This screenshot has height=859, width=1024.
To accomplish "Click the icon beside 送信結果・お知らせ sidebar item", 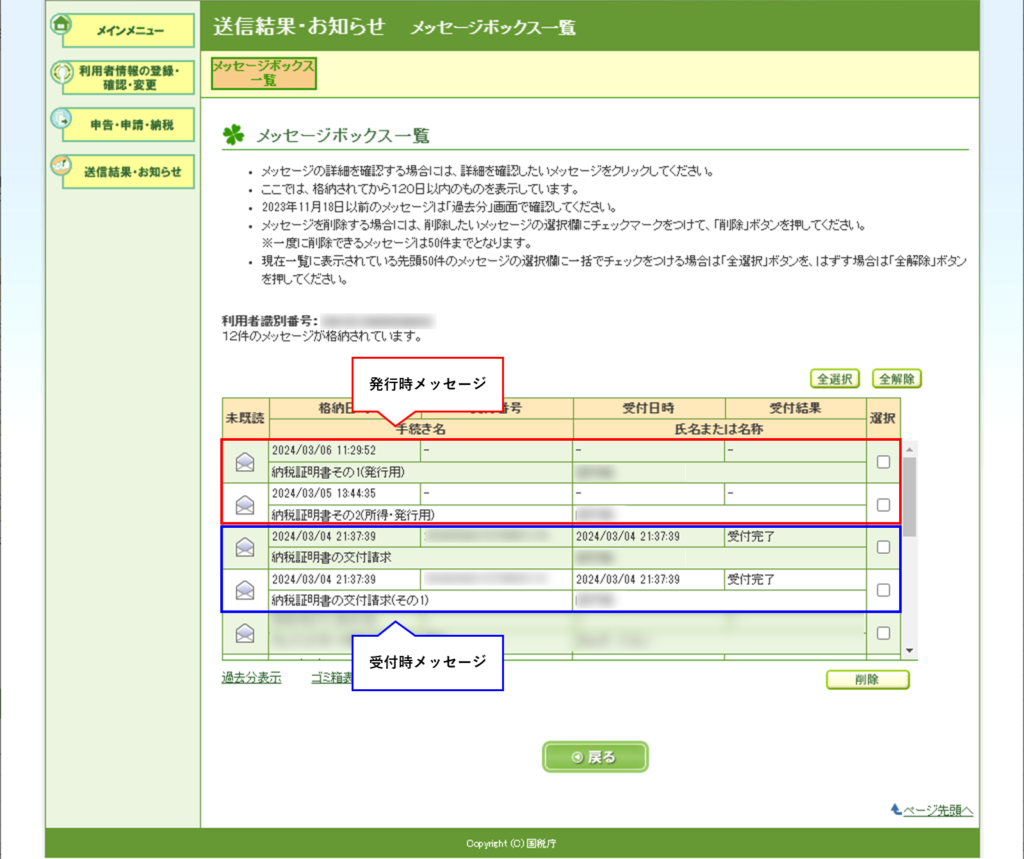I will pyautogui.click(x=62, y=165).
